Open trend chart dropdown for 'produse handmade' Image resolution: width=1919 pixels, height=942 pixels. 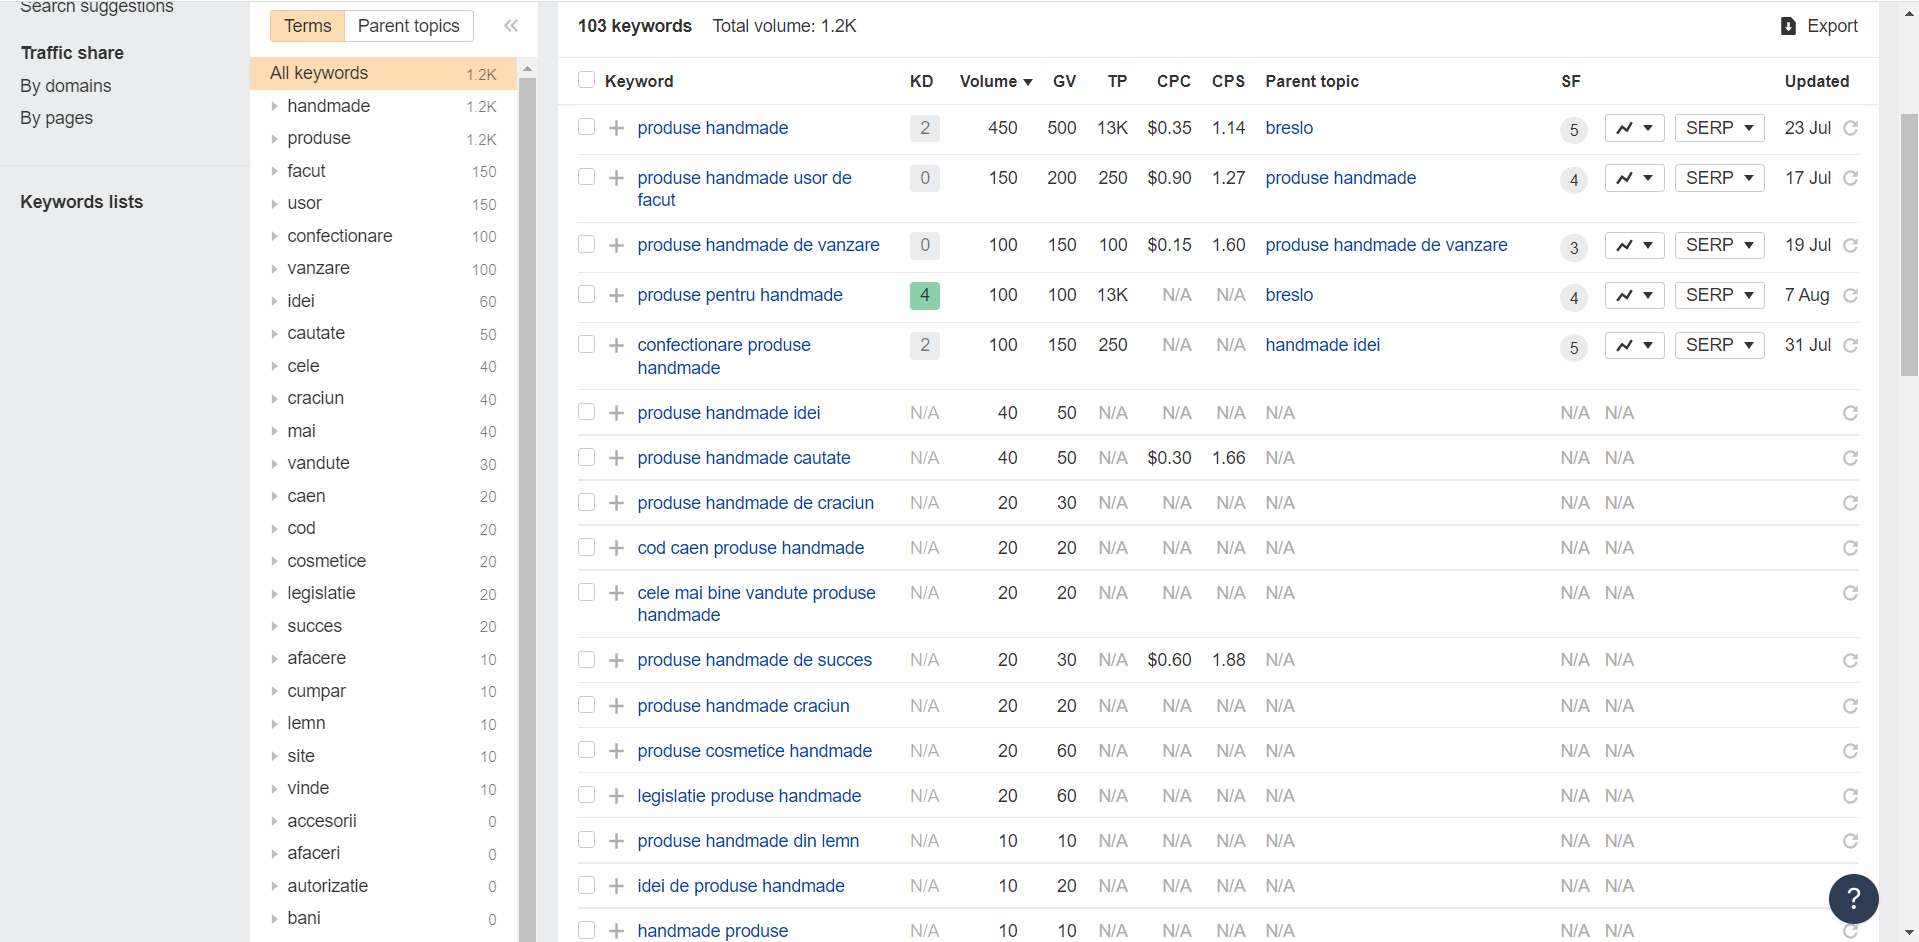[x=1634, y=128]
